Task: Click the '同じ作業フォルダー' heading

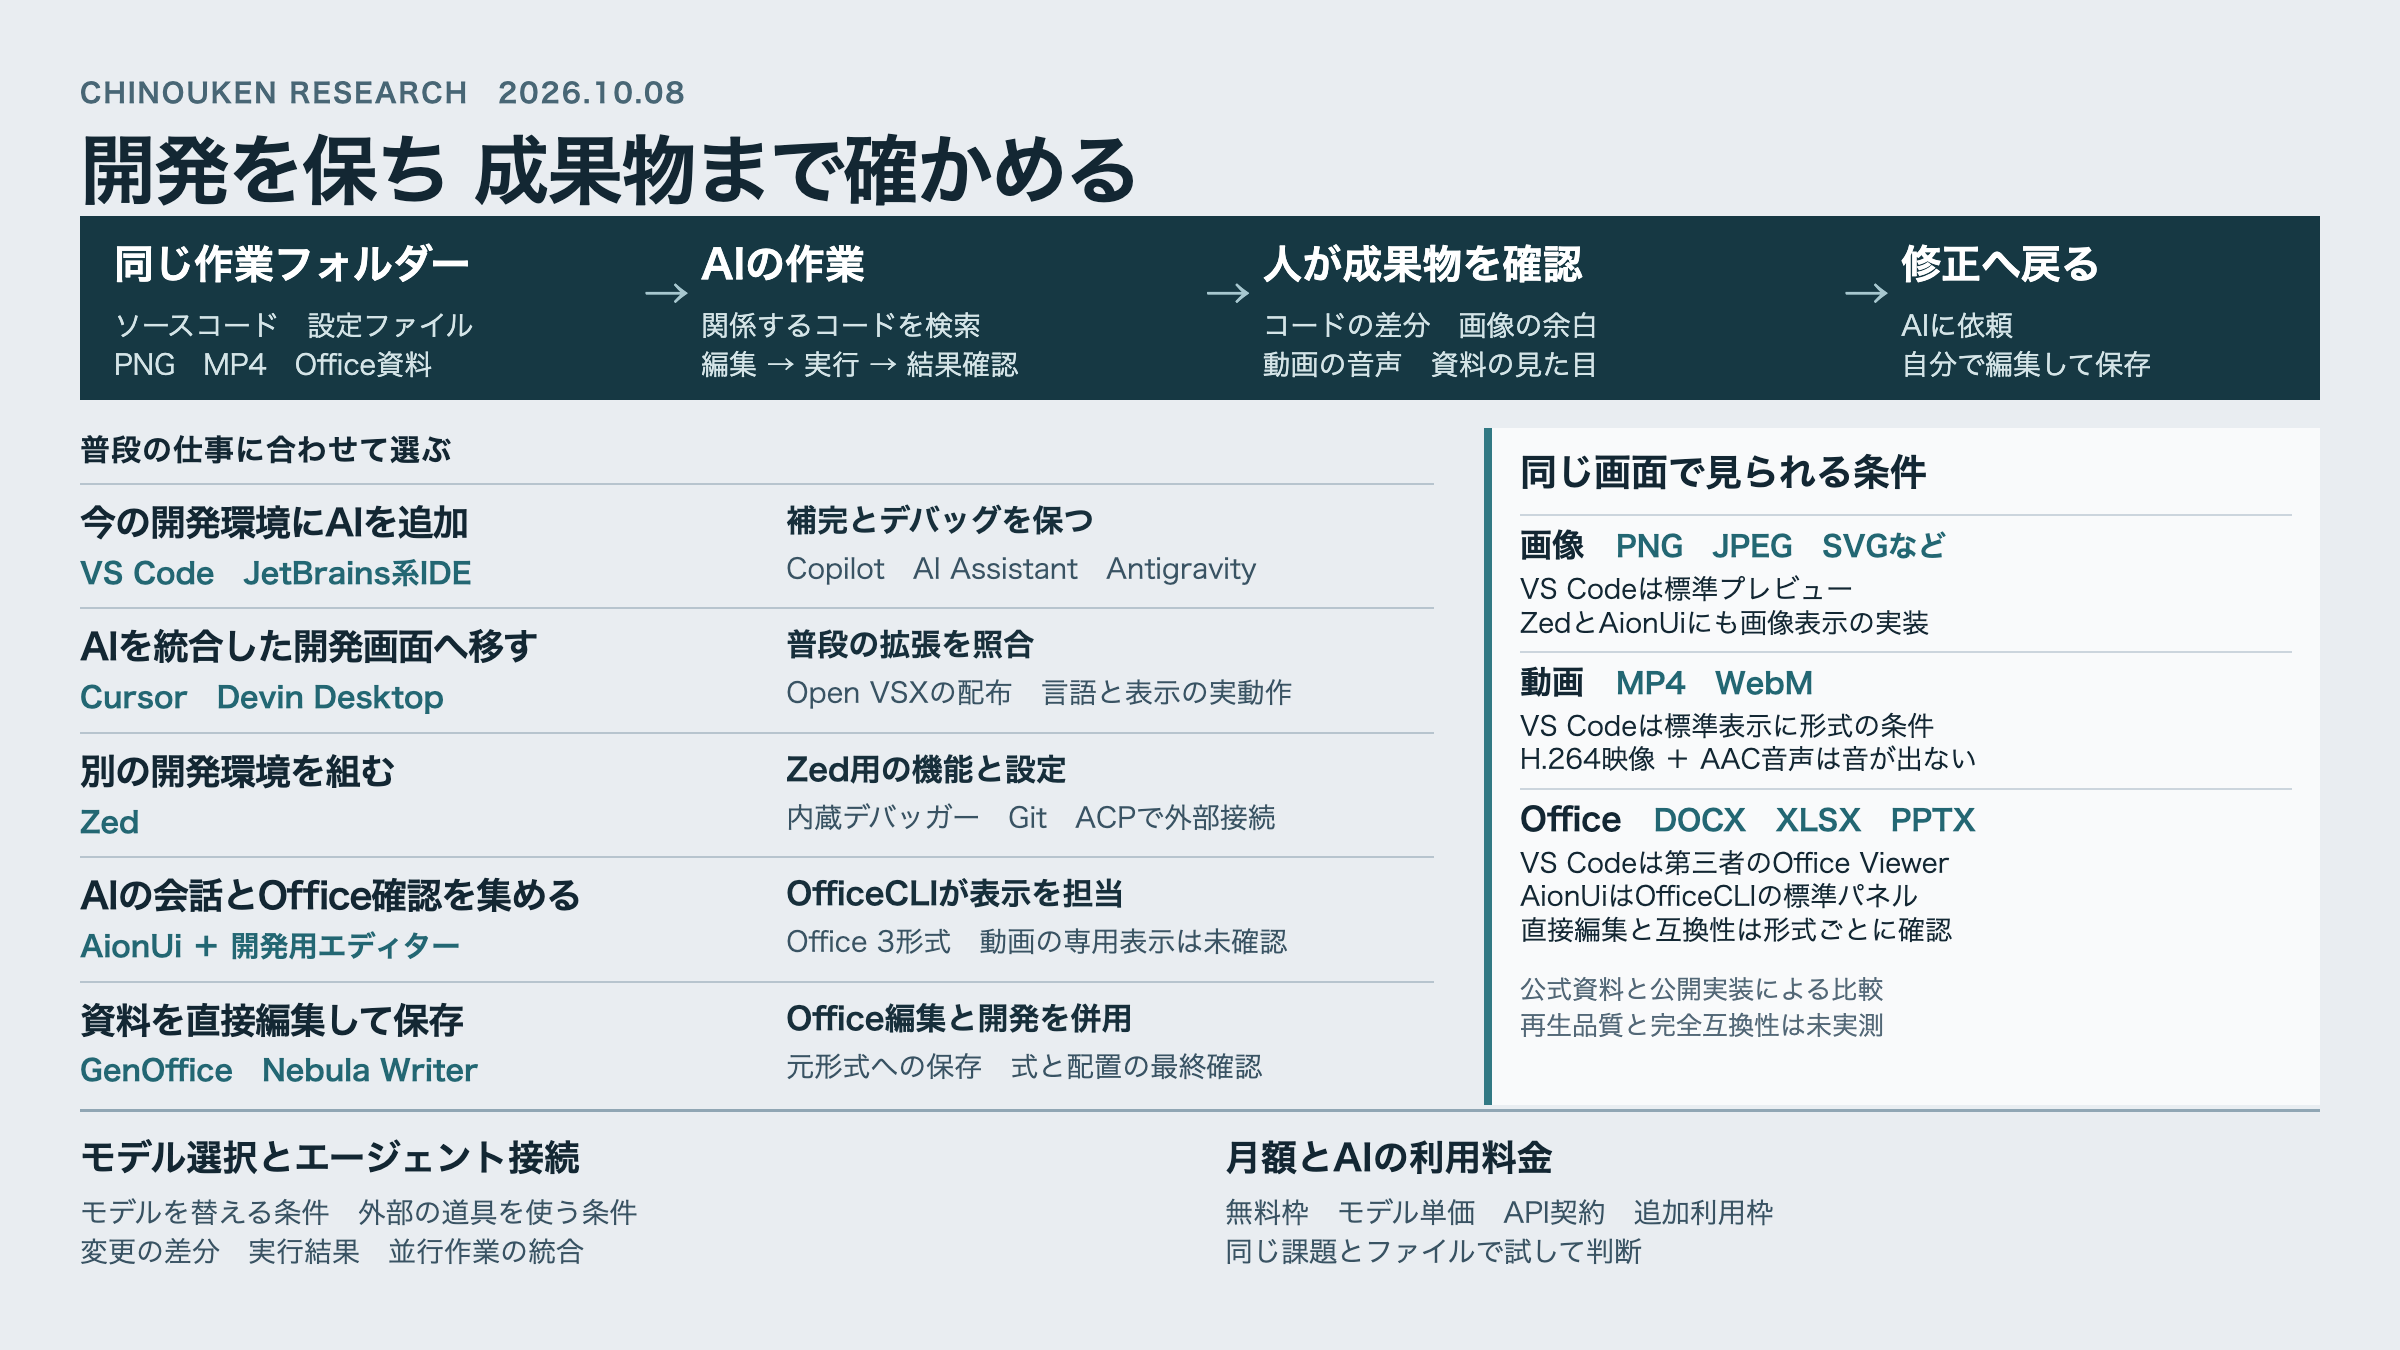Action: (x=291, y=264)
